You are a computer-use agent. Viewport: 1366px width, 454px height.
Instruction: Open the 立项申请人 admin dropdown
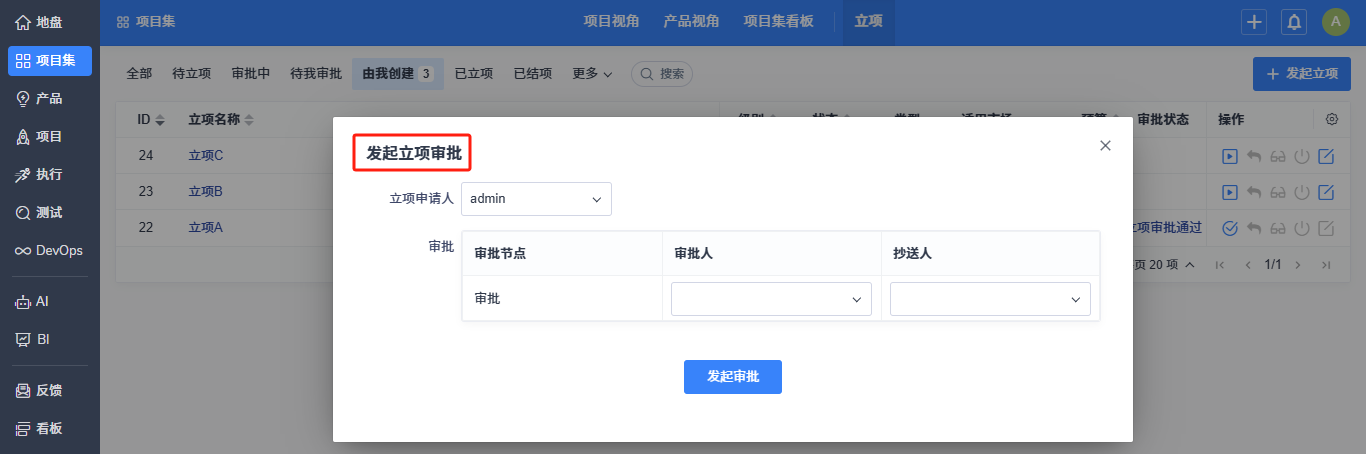(x=536, y=199)
